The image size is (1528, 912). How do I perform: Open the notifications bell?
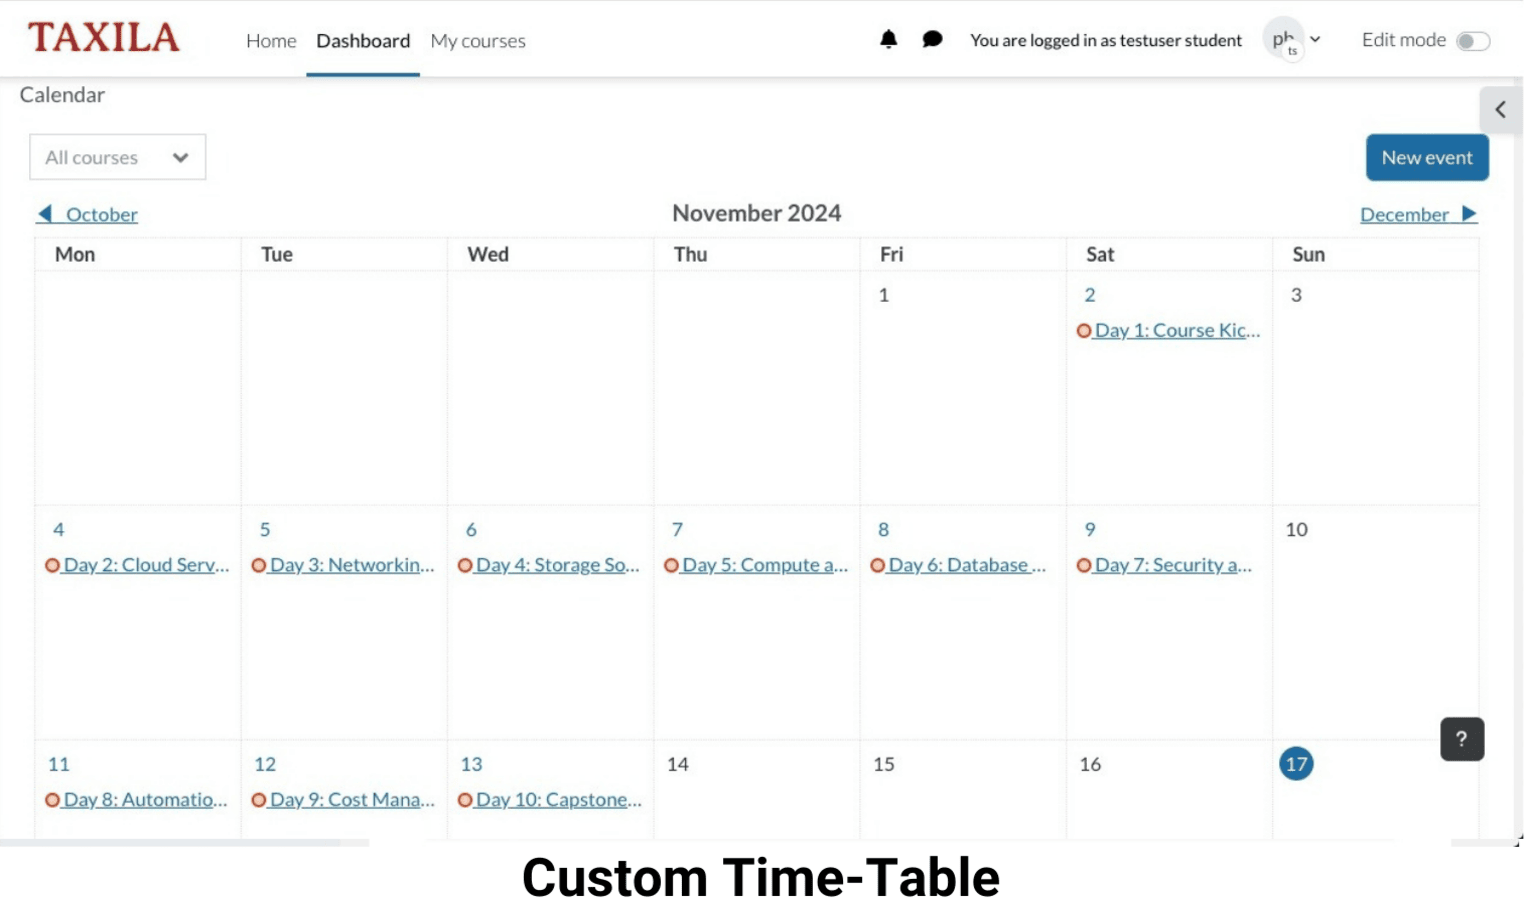pos(888,40)
